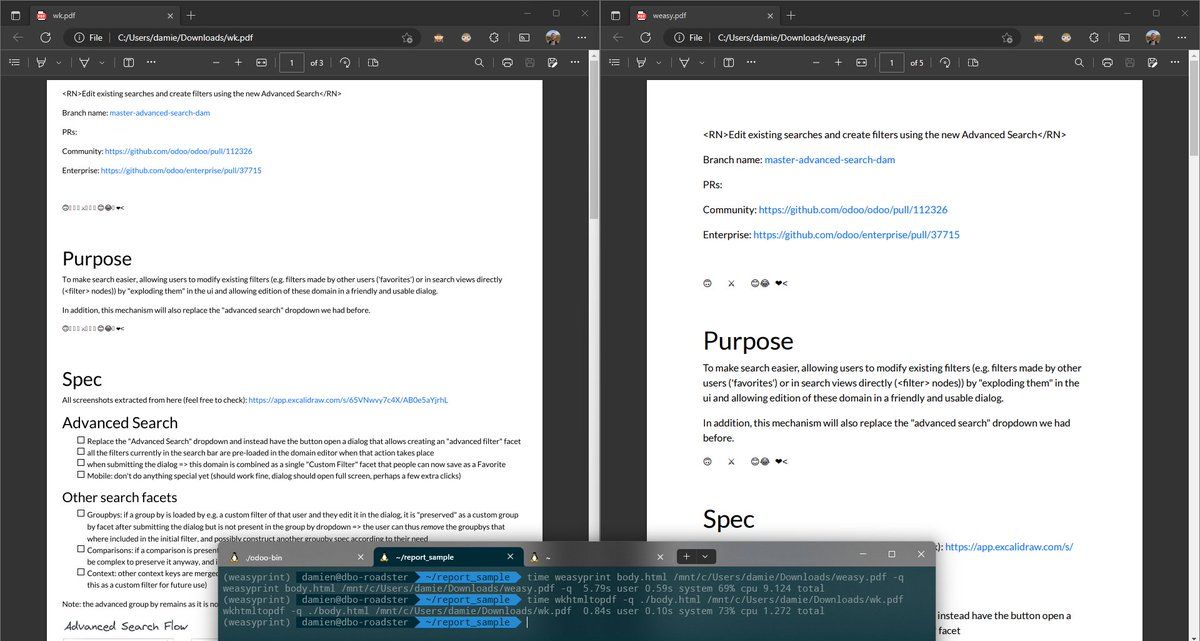Zoom in on weasy.pdf
Screen dimensions: 1200x641
click(x=838, y=62)
